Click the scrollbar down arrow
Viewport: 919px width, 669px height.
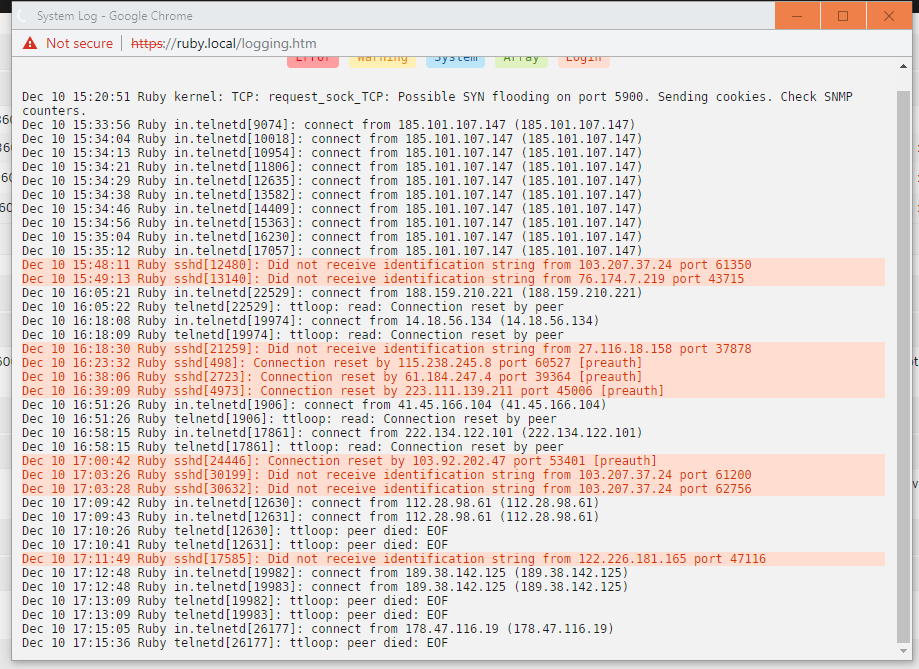[903, 651]
